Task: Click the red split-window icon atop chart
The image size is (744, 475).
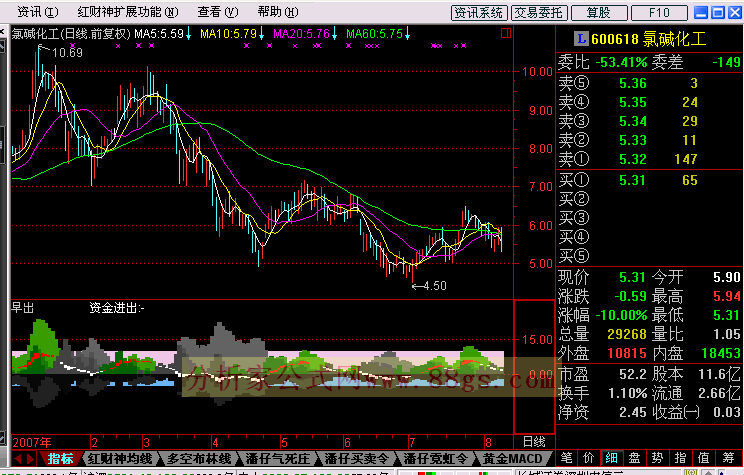Action: pyautogui.click(x=506, y=33)
